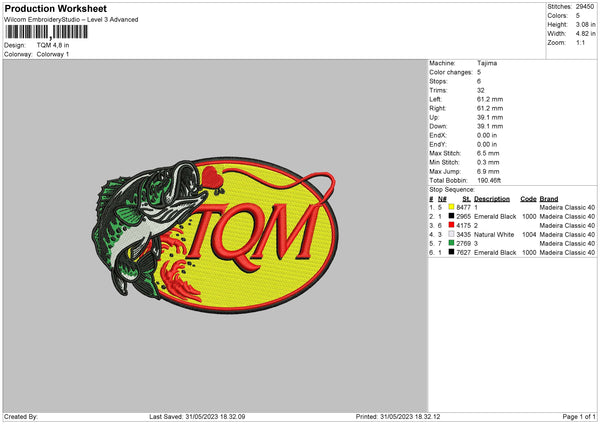Click the Up label
600x424 pixels.
tap(434, 117)
